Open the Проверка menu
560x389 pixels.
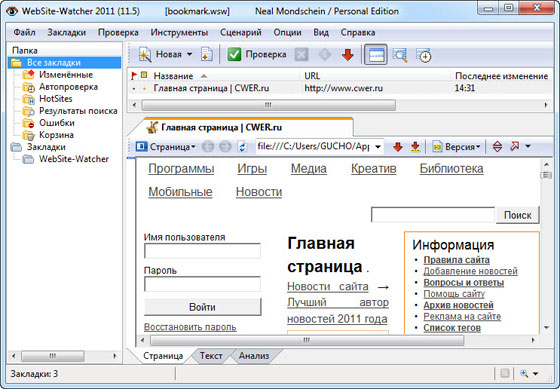(x=118, y=33)
